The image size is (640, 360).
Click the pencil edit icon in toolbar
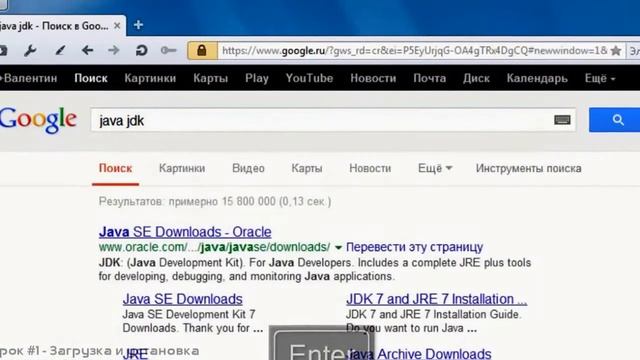60,51
